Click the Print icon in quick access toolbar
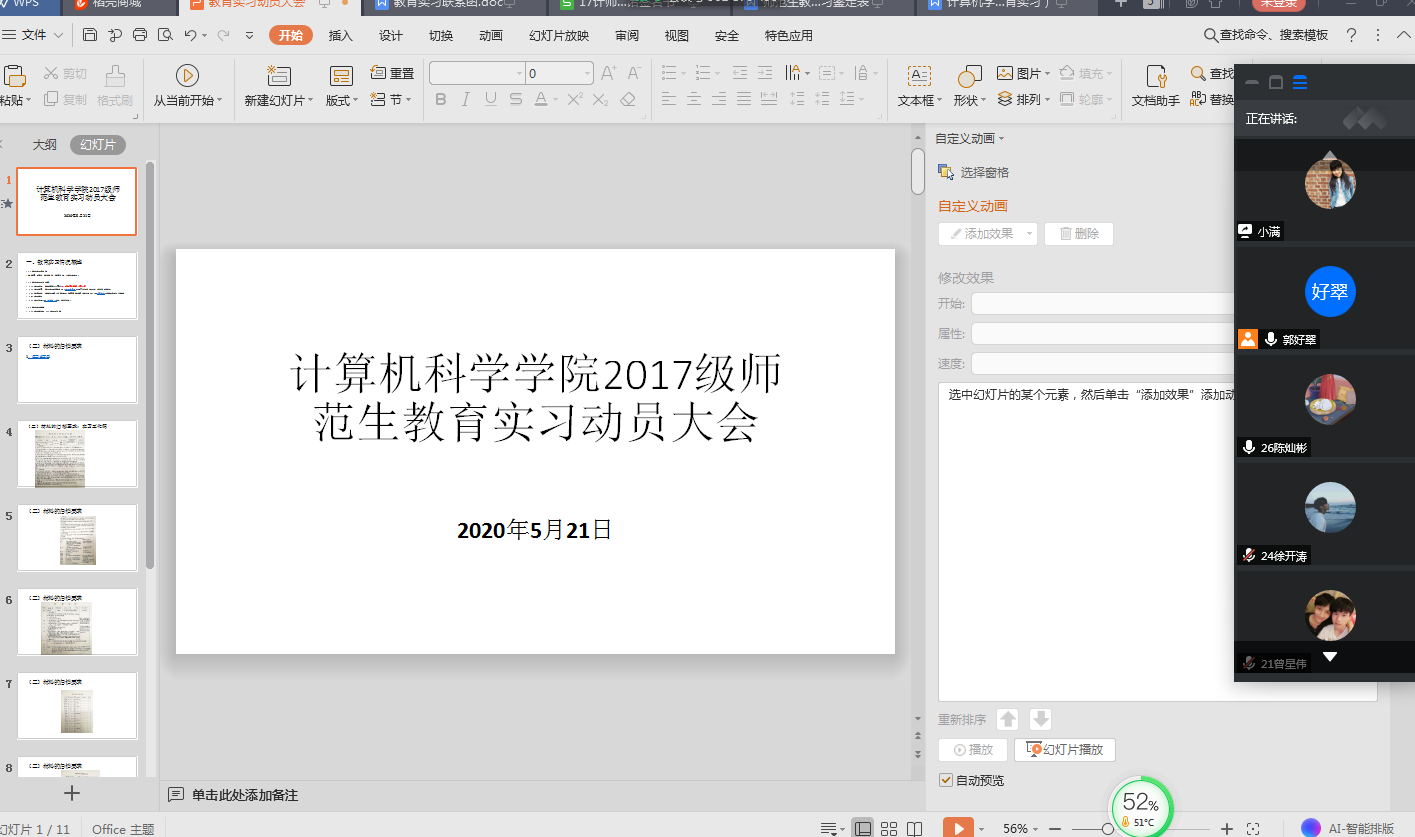 140,35
